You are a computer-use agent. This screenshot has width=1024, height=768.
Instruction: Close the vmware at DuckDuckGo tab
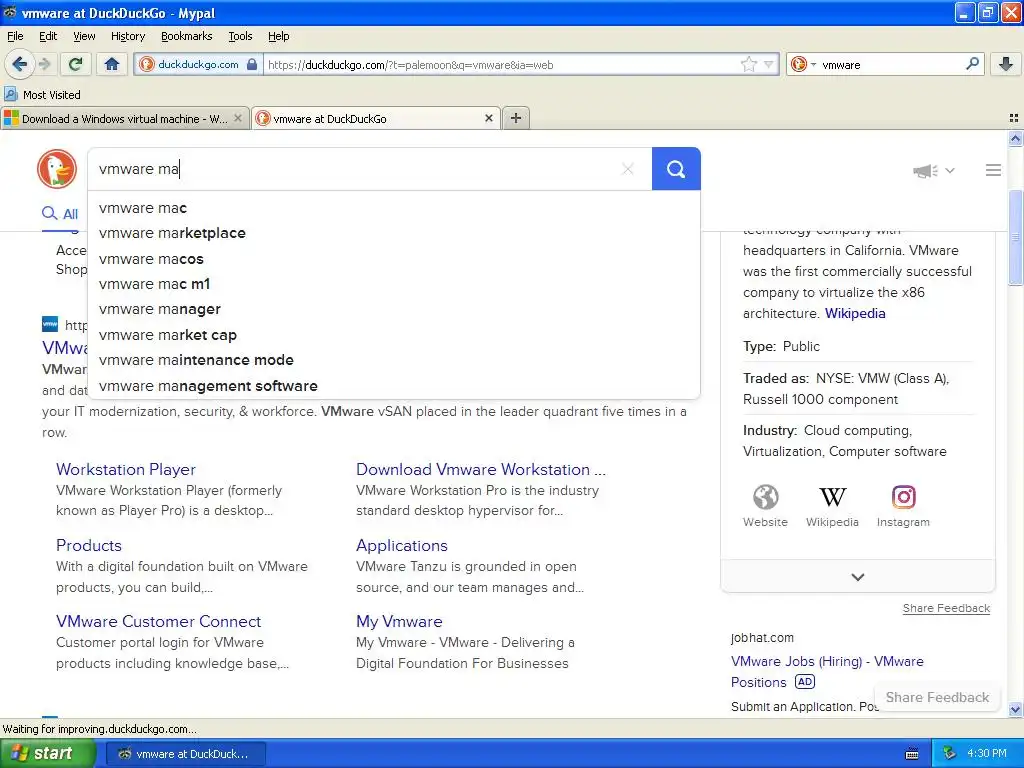pos(488,118)
